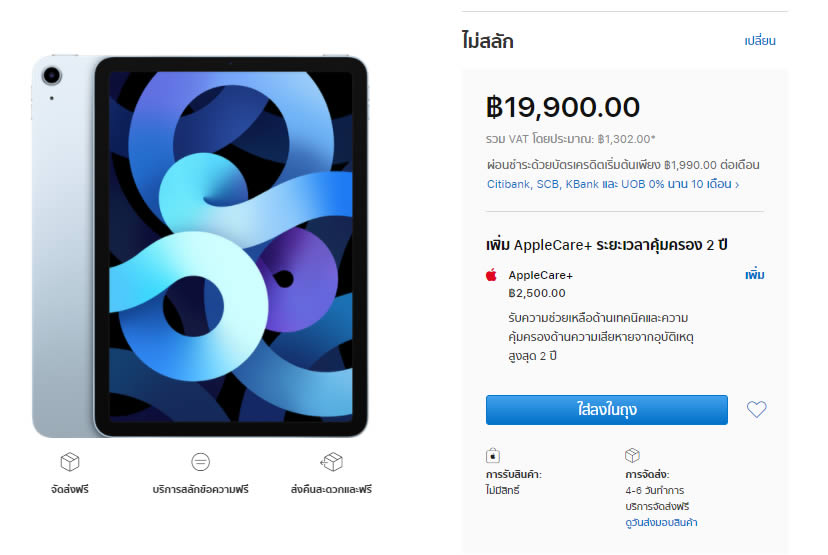Click the ฿19,900.00 price text
This screenshot has width=828, height=555.
[x=563, y=106]
